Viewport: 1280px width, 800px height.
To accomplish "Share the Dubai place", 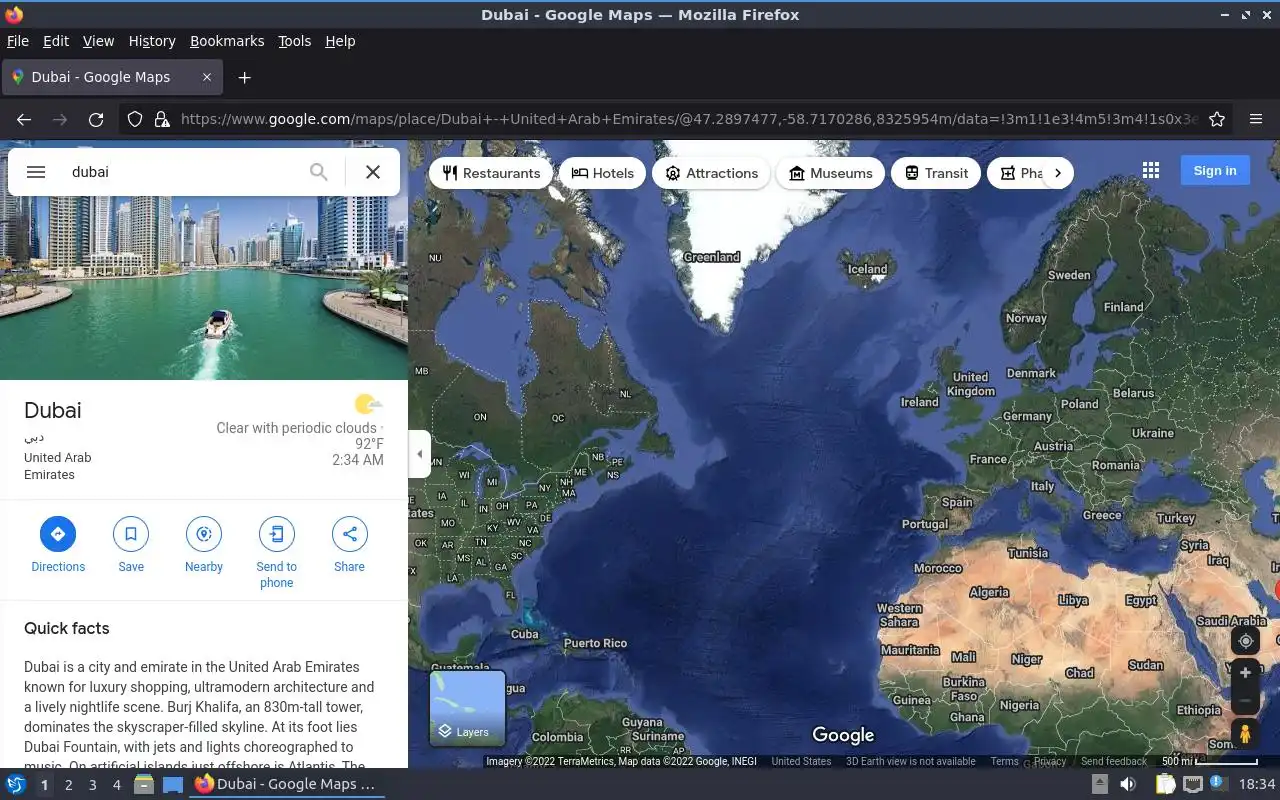I will point(349,544).
